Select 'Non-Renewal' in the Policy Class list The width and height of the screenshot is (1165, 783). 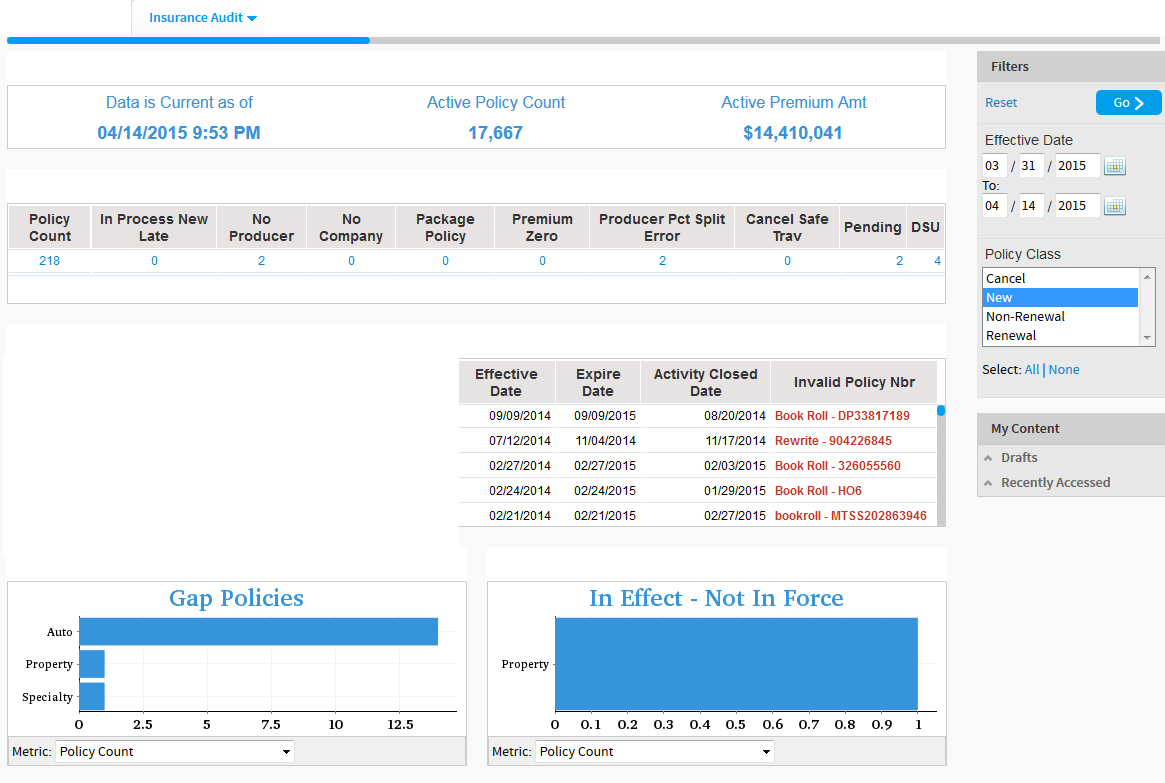click(x=1025, y=317)
